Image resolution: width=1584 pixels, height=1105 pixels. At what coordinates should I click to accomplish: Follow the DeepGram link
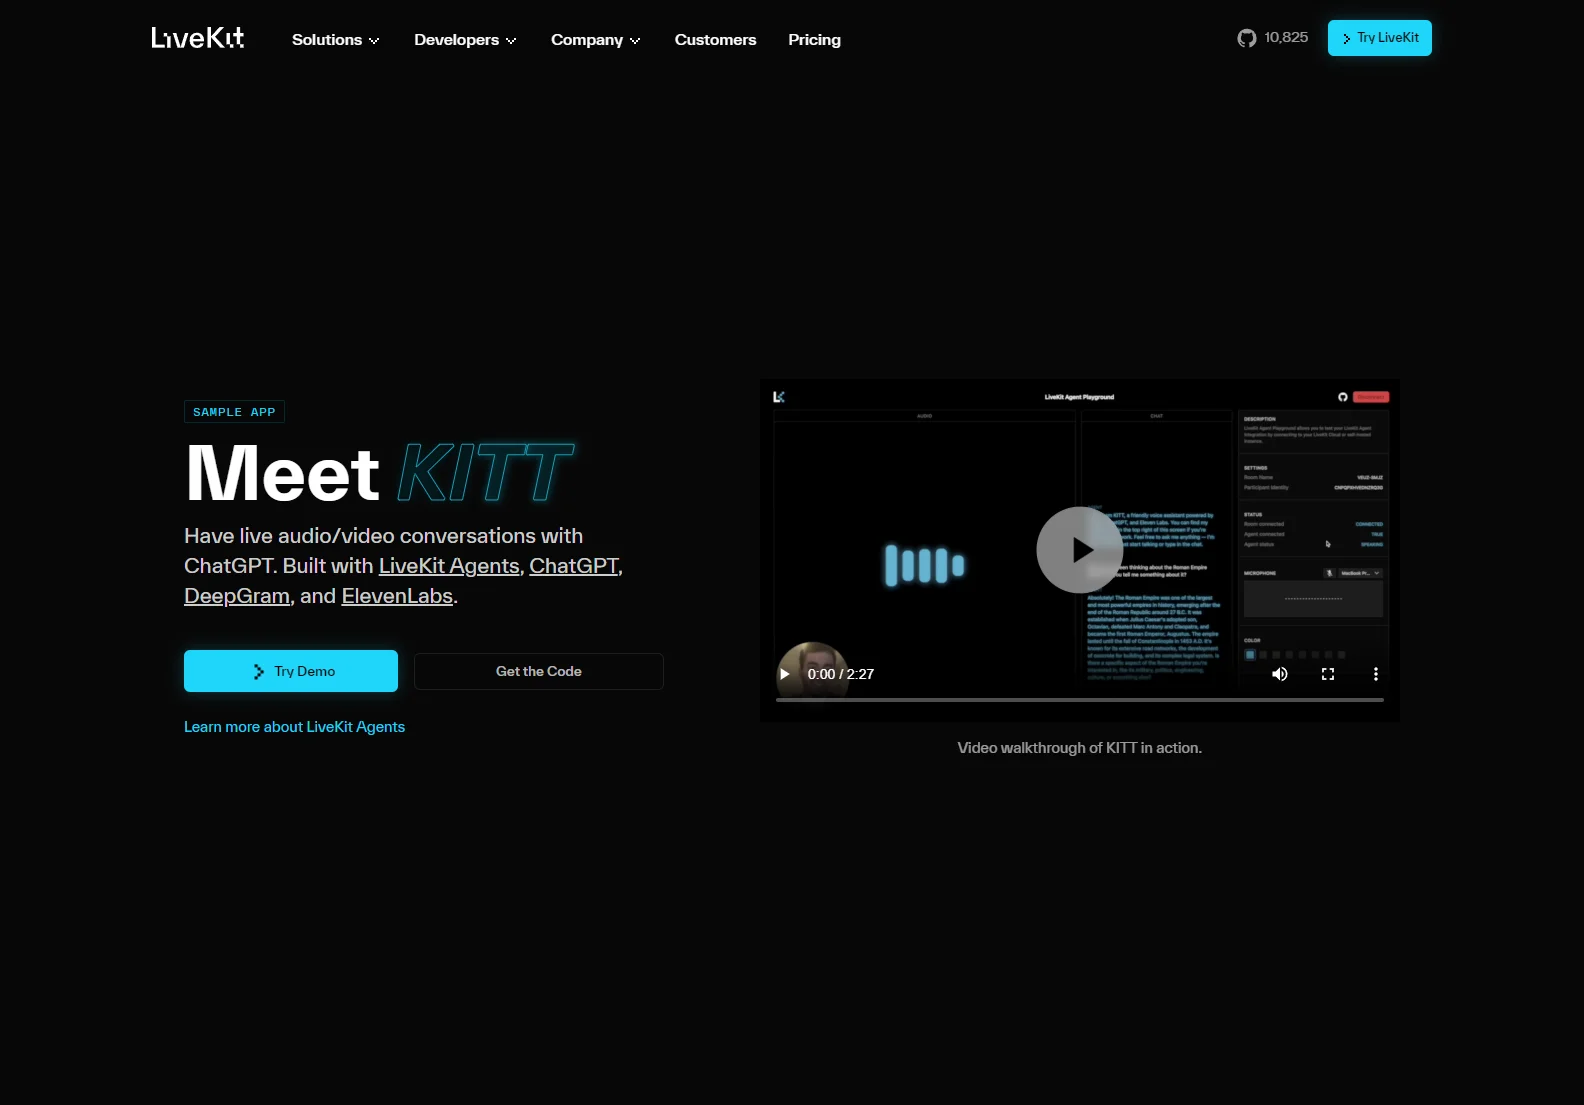pyautogui.click(x=237, y=596)
